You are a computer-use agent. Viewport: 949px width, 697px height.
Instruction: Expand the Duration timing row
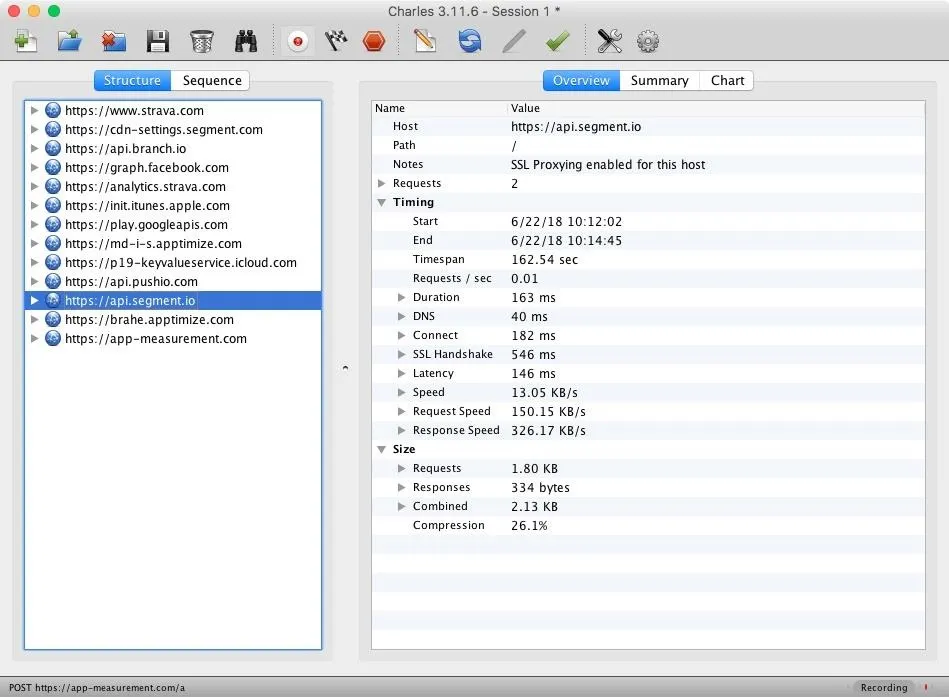tap(401, 297)
